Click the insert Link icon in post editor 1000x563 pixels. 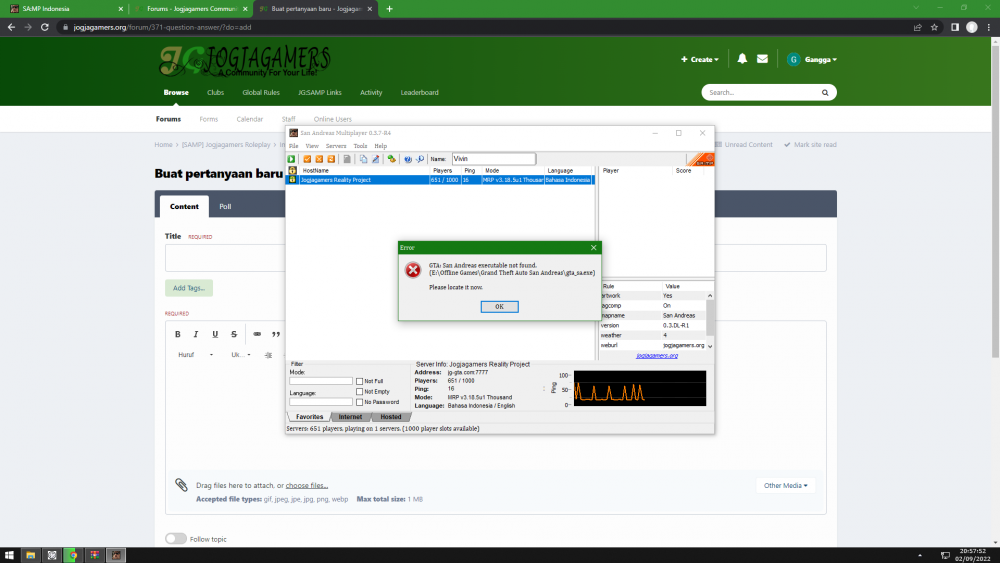(257, 334)
